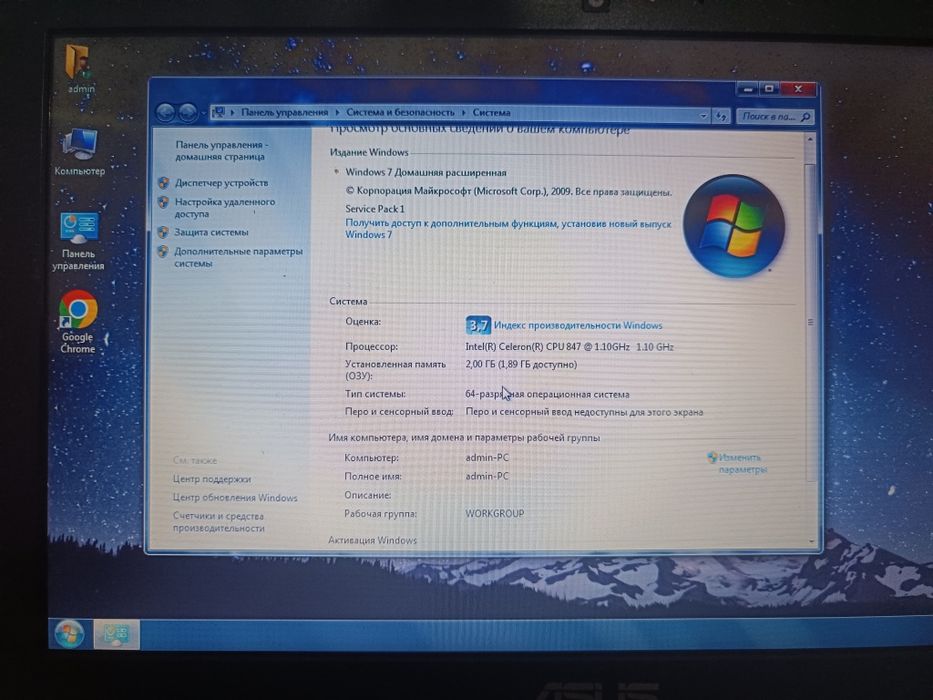
Task: Go back with the navigation arrow
Action: pos(165,112)
